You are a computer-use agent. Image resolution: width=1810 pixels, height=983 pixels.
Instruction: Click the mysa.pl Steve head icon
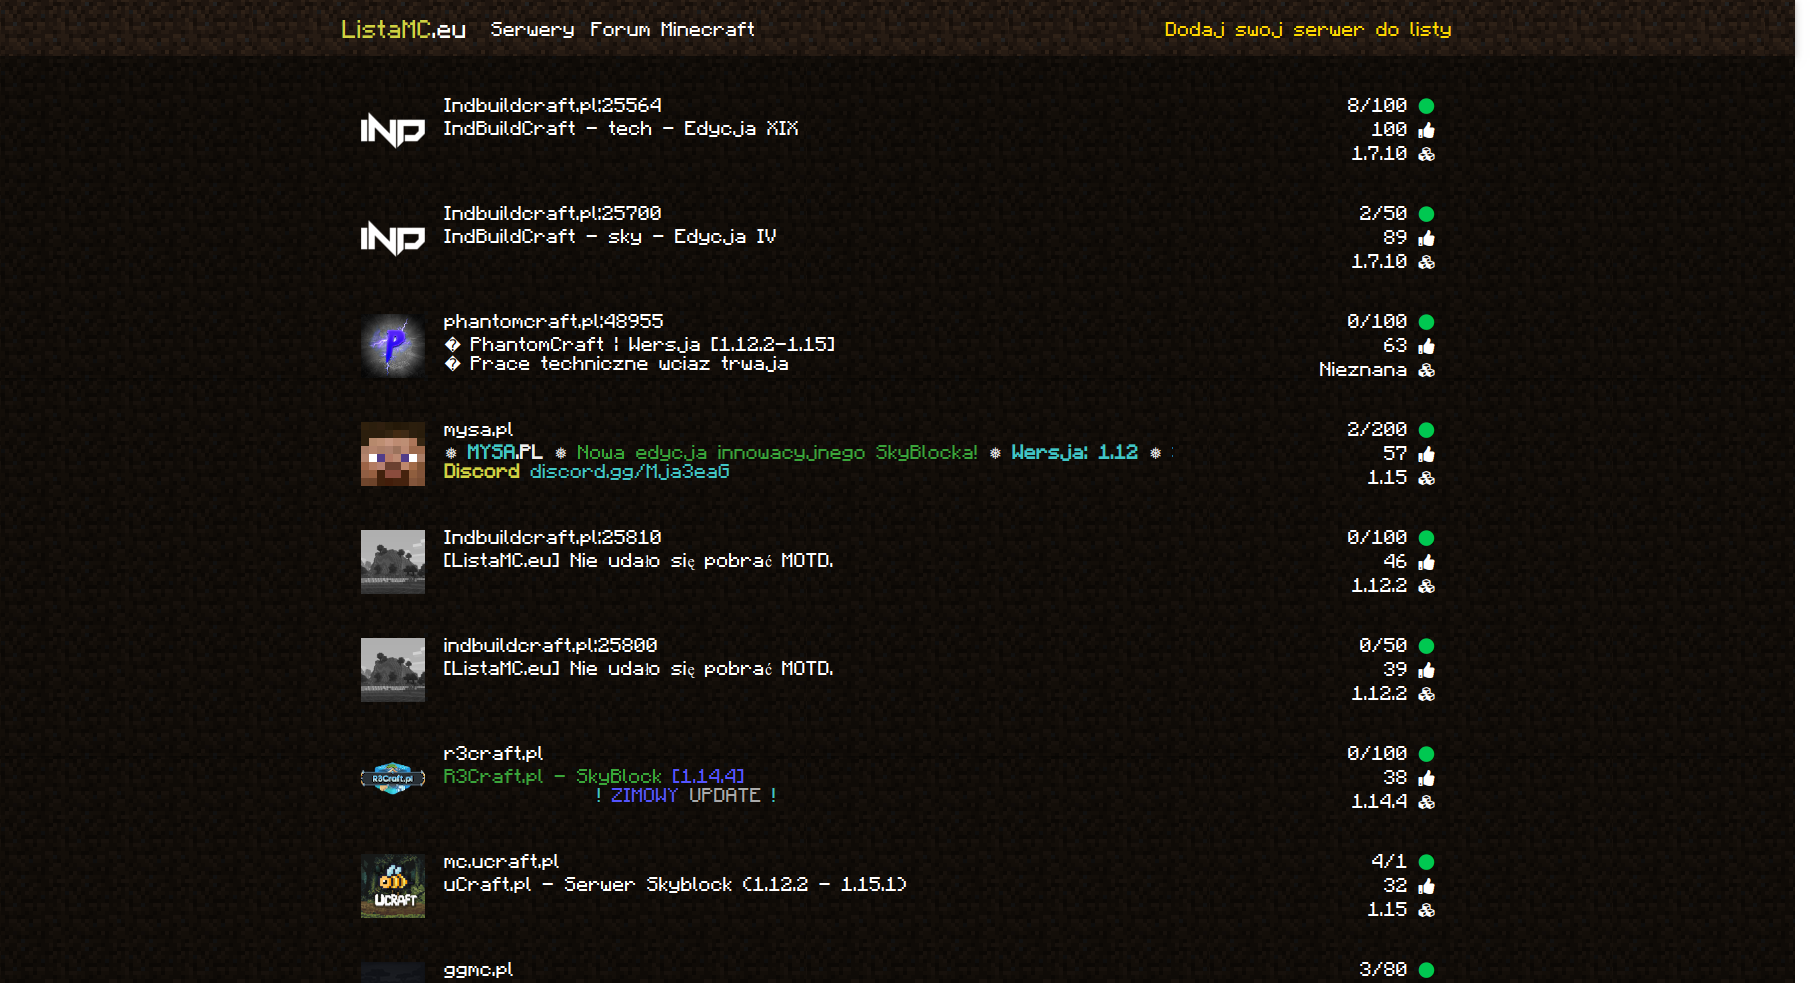coord(392,454)
